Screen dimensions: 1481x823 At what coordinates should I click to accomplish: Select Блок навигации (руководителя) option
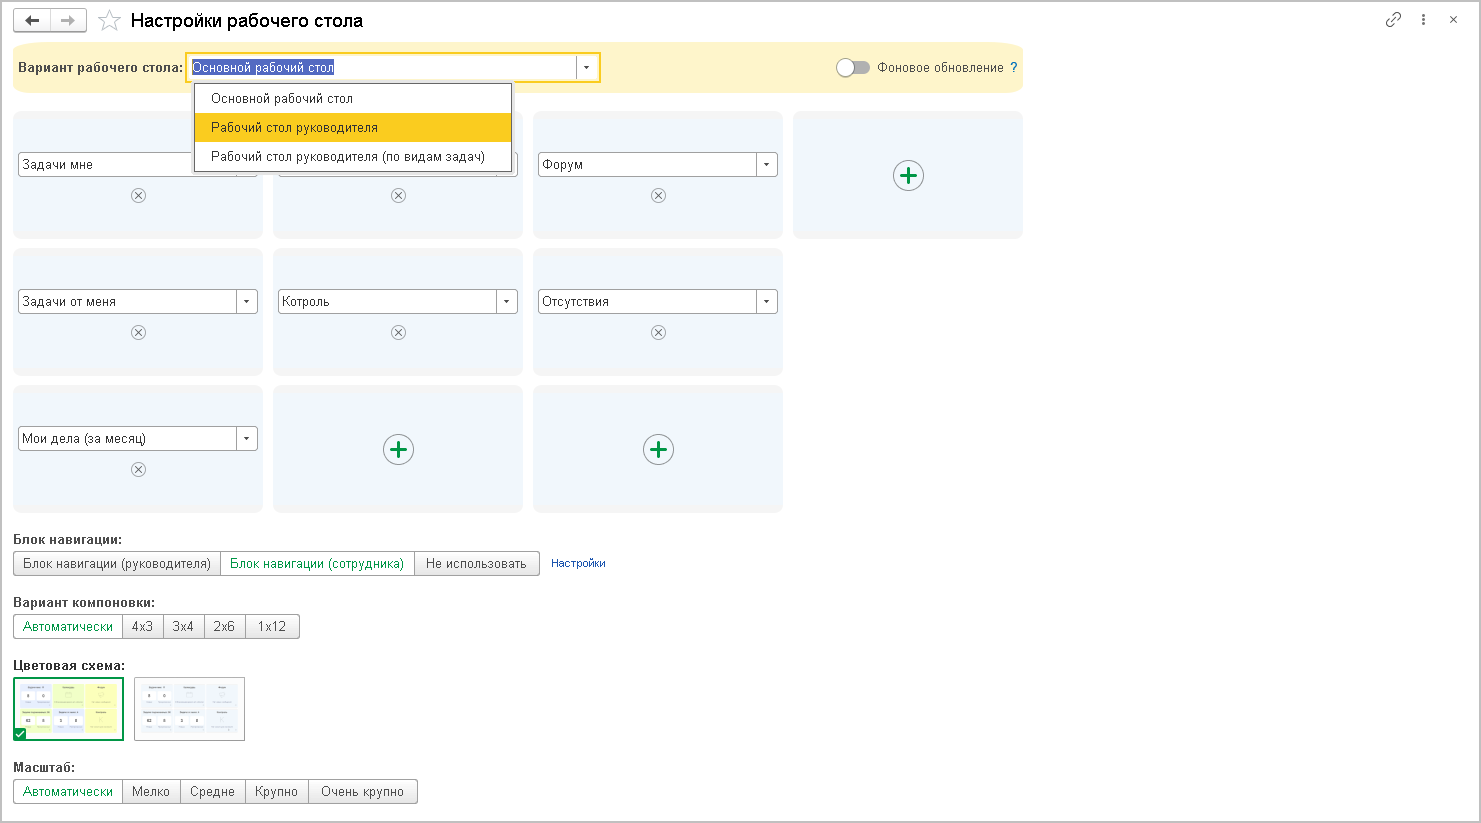(117, 564)
